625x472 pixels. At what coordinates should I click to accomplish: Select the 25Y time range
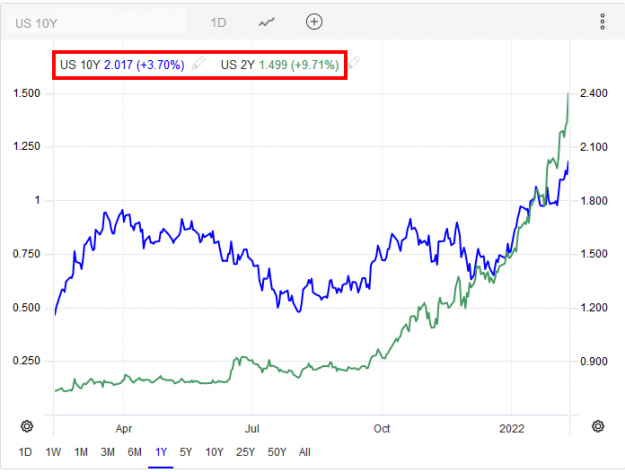click(245, 452)
